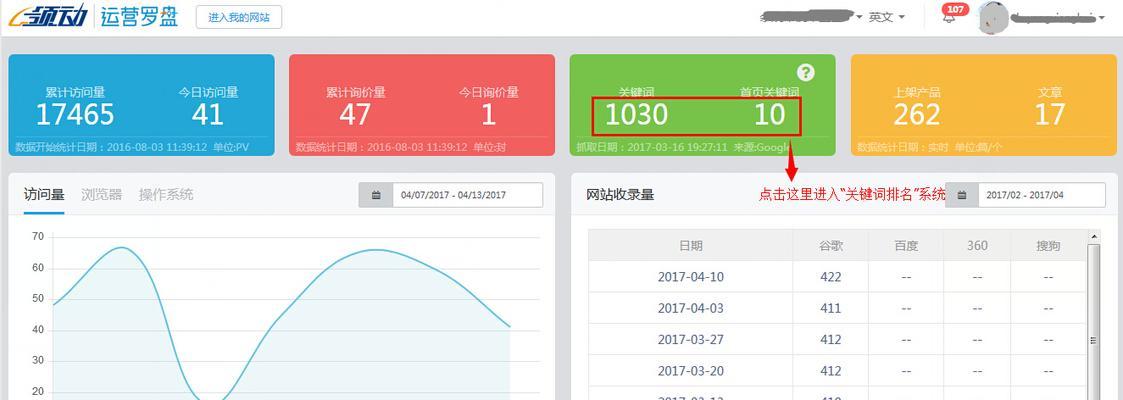Click the 上架产品 value 262
1123x400 pixels.
[x=917, y=114]
